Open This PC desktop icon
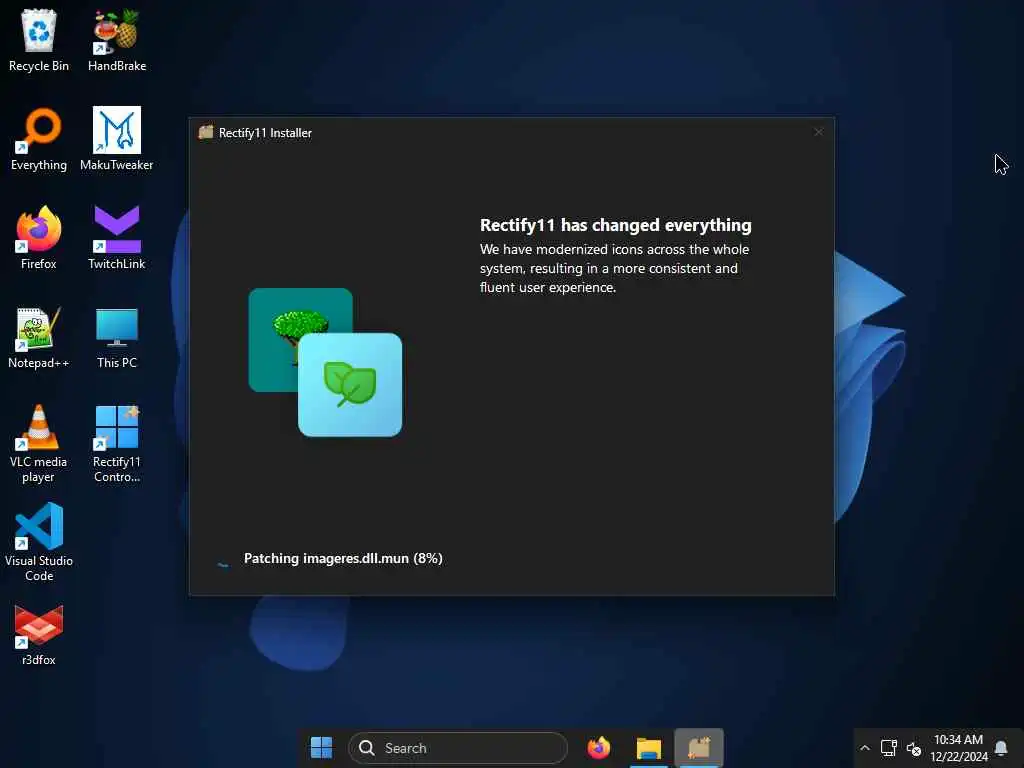The height and width of the screenshot is (768, 1024). click(116, 338)
